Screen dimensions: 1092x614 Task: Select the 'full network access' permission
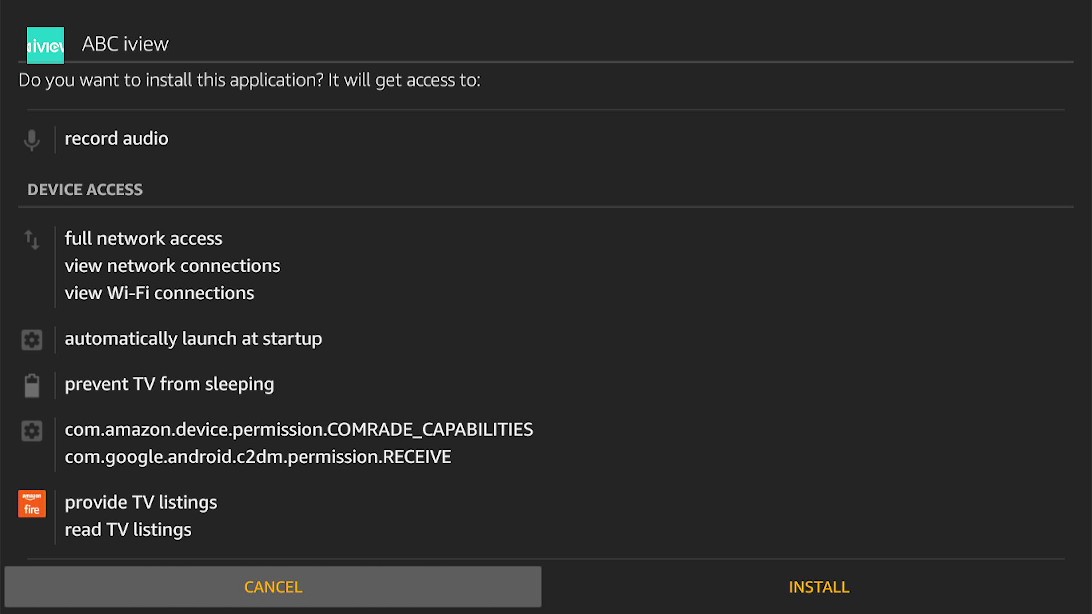click(x=143, y=238)
